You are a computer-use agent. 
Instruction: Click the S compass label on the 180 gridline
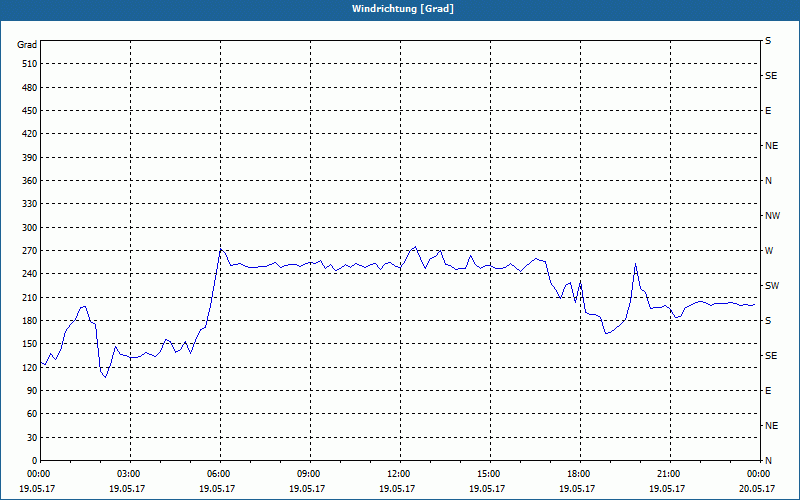(x=768, y=321)
